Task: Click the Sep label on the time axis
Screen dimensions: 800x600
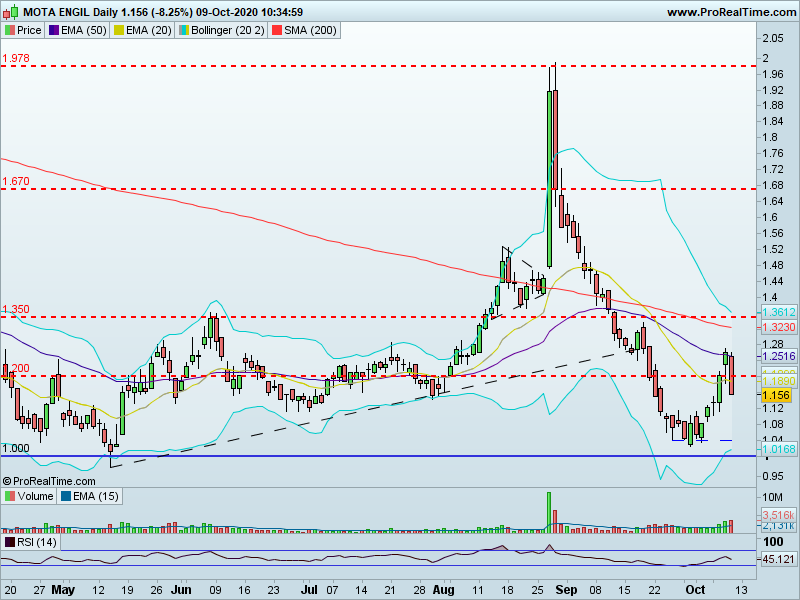Action: 566,590
